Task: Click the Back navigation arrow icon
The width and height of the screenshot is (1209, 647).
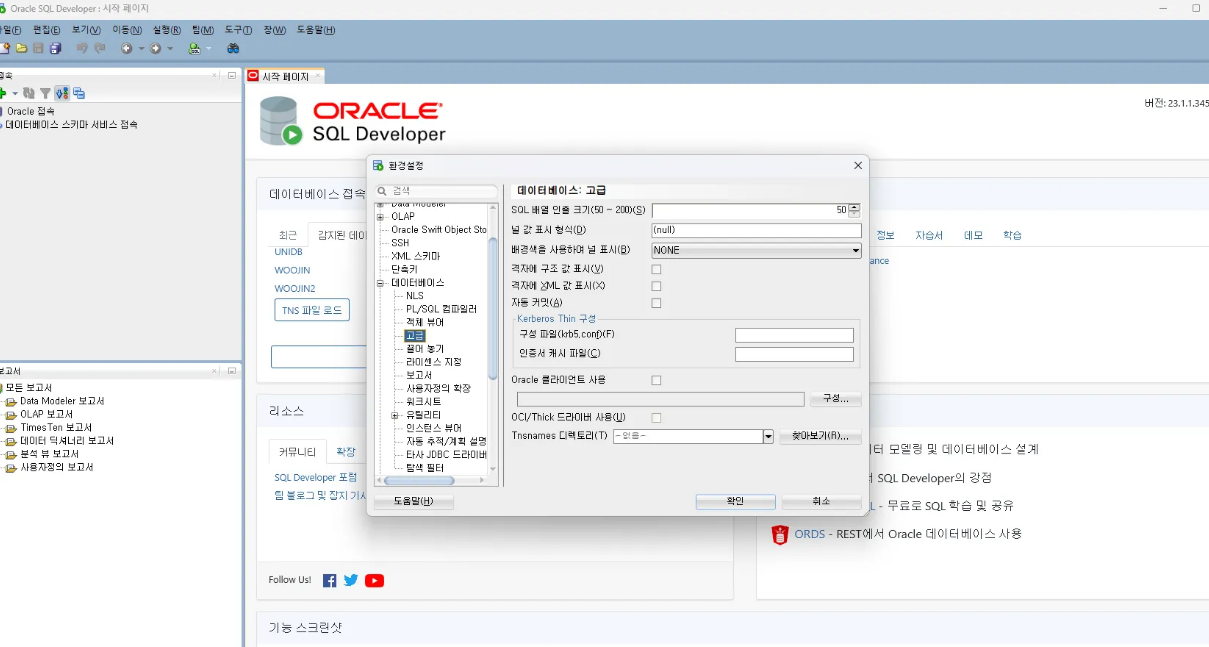Action: pyautogui.click(x=127, y=48)
